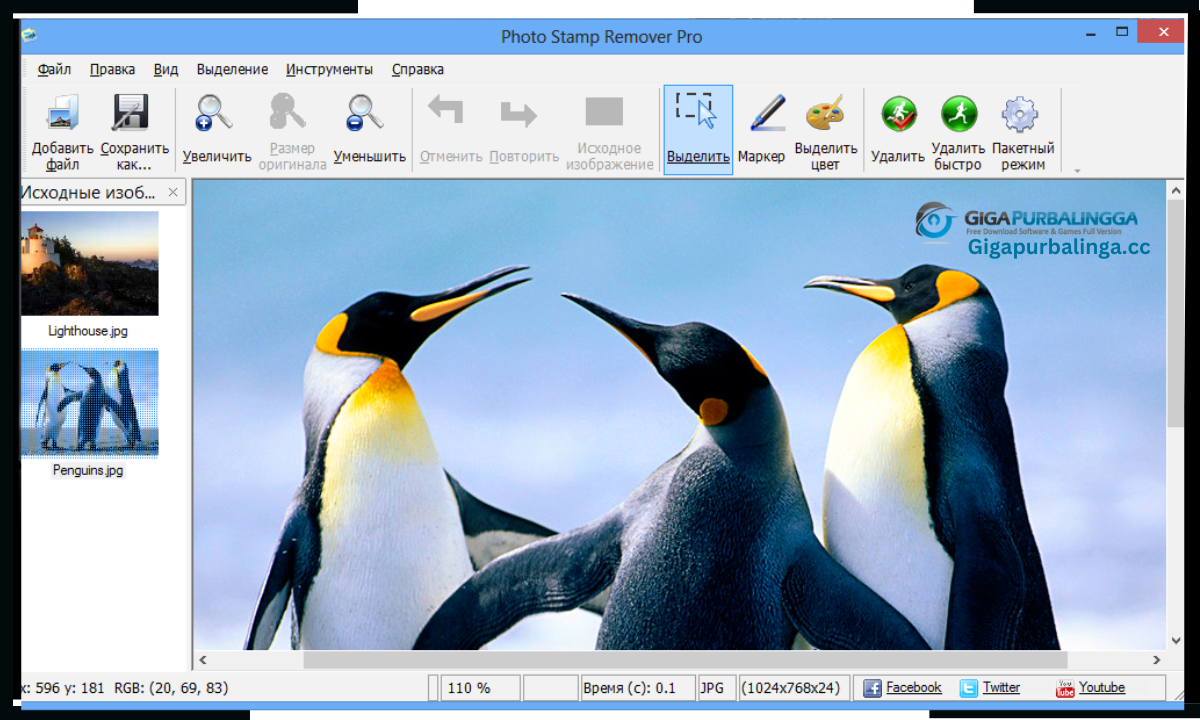The width and height of the screenshot is (1200, 720).
Task: Click the Уменьшить zoom-out magnifier
Action: coord(366,113)
